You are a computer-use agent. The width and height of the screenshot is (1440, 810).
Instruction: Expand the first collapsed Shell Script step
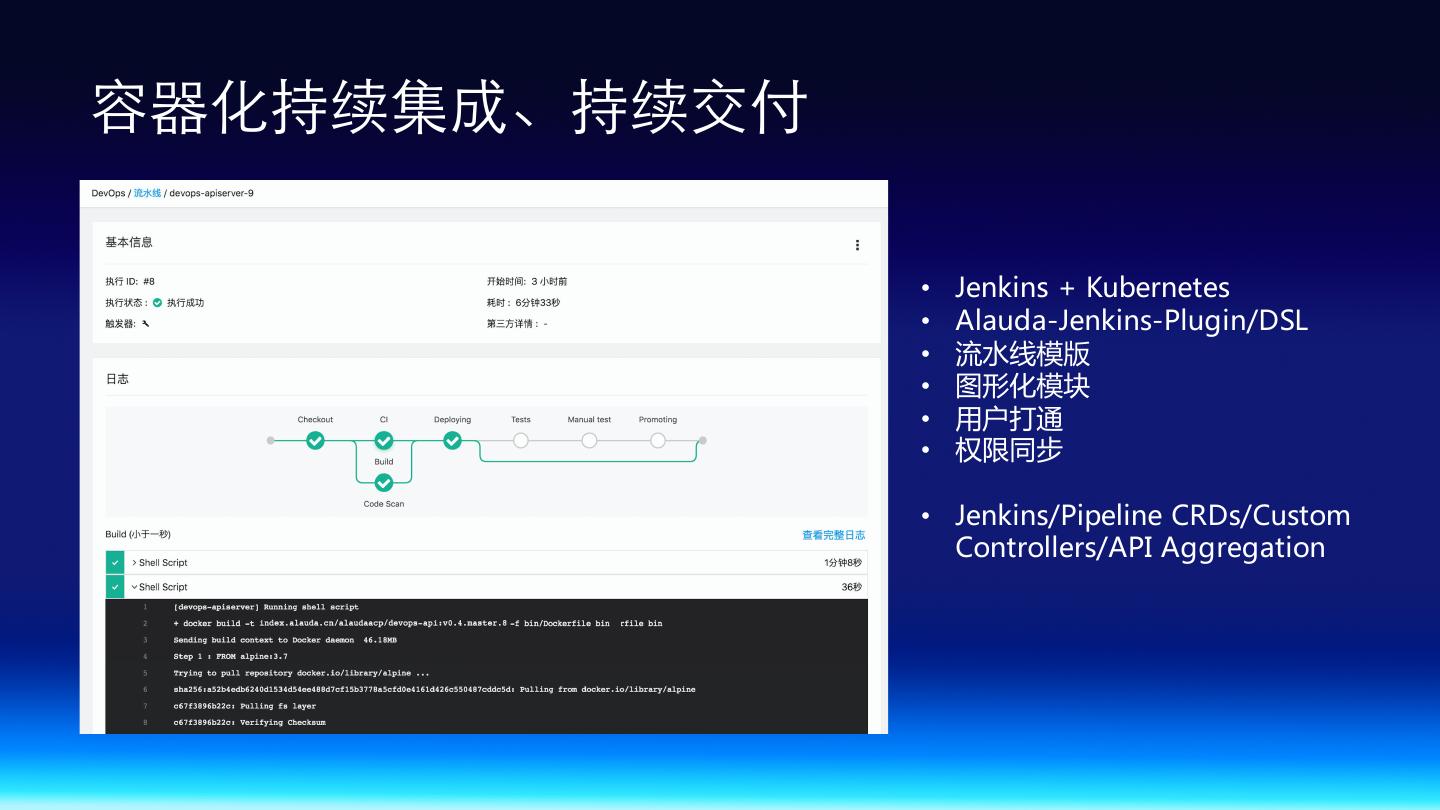pyautogui.click(x=134, y=563)
